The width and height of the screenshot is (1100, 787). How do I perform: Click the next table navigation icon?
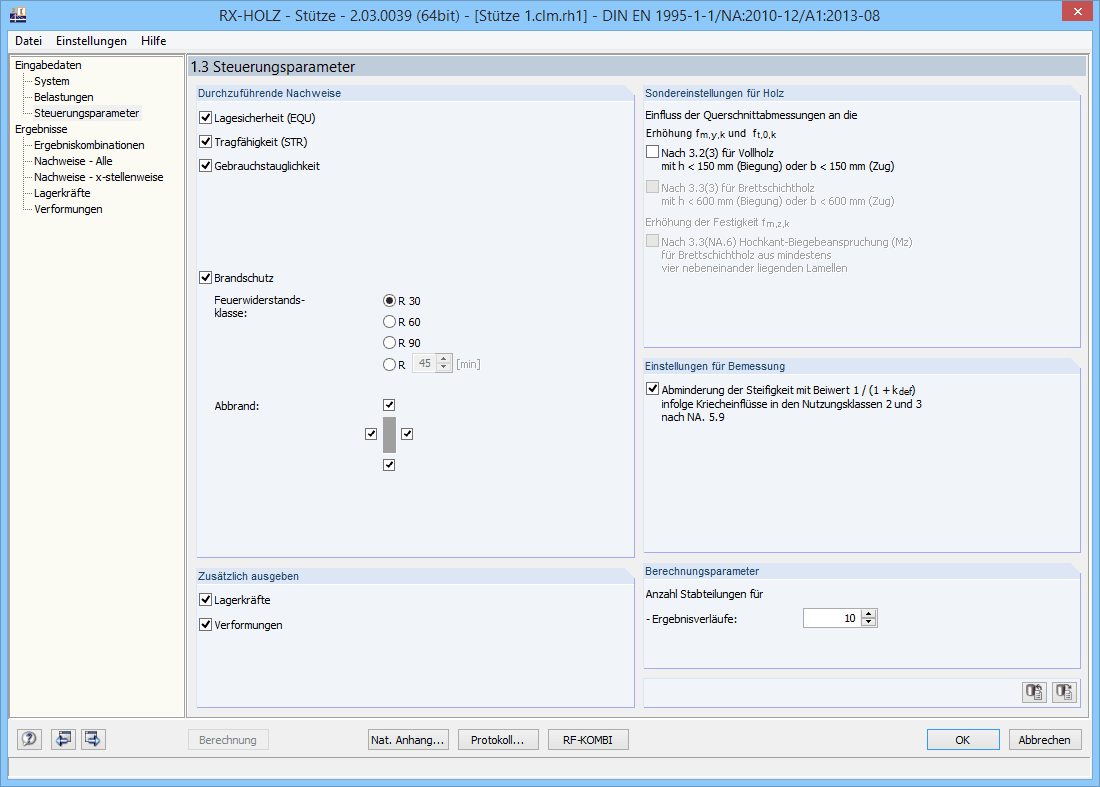tap(92, 739)
